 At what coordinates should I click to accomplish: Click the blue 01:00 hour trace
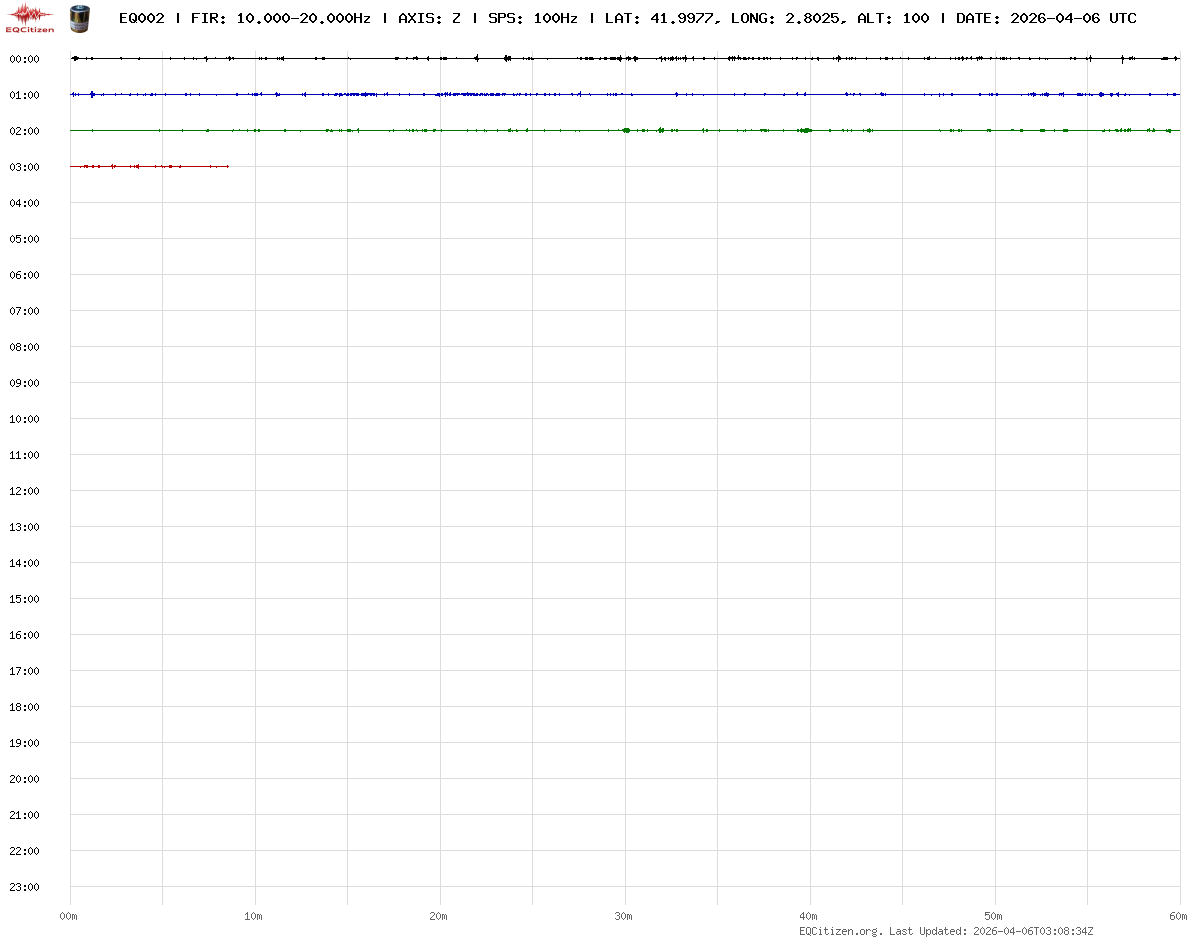(600, 94)
